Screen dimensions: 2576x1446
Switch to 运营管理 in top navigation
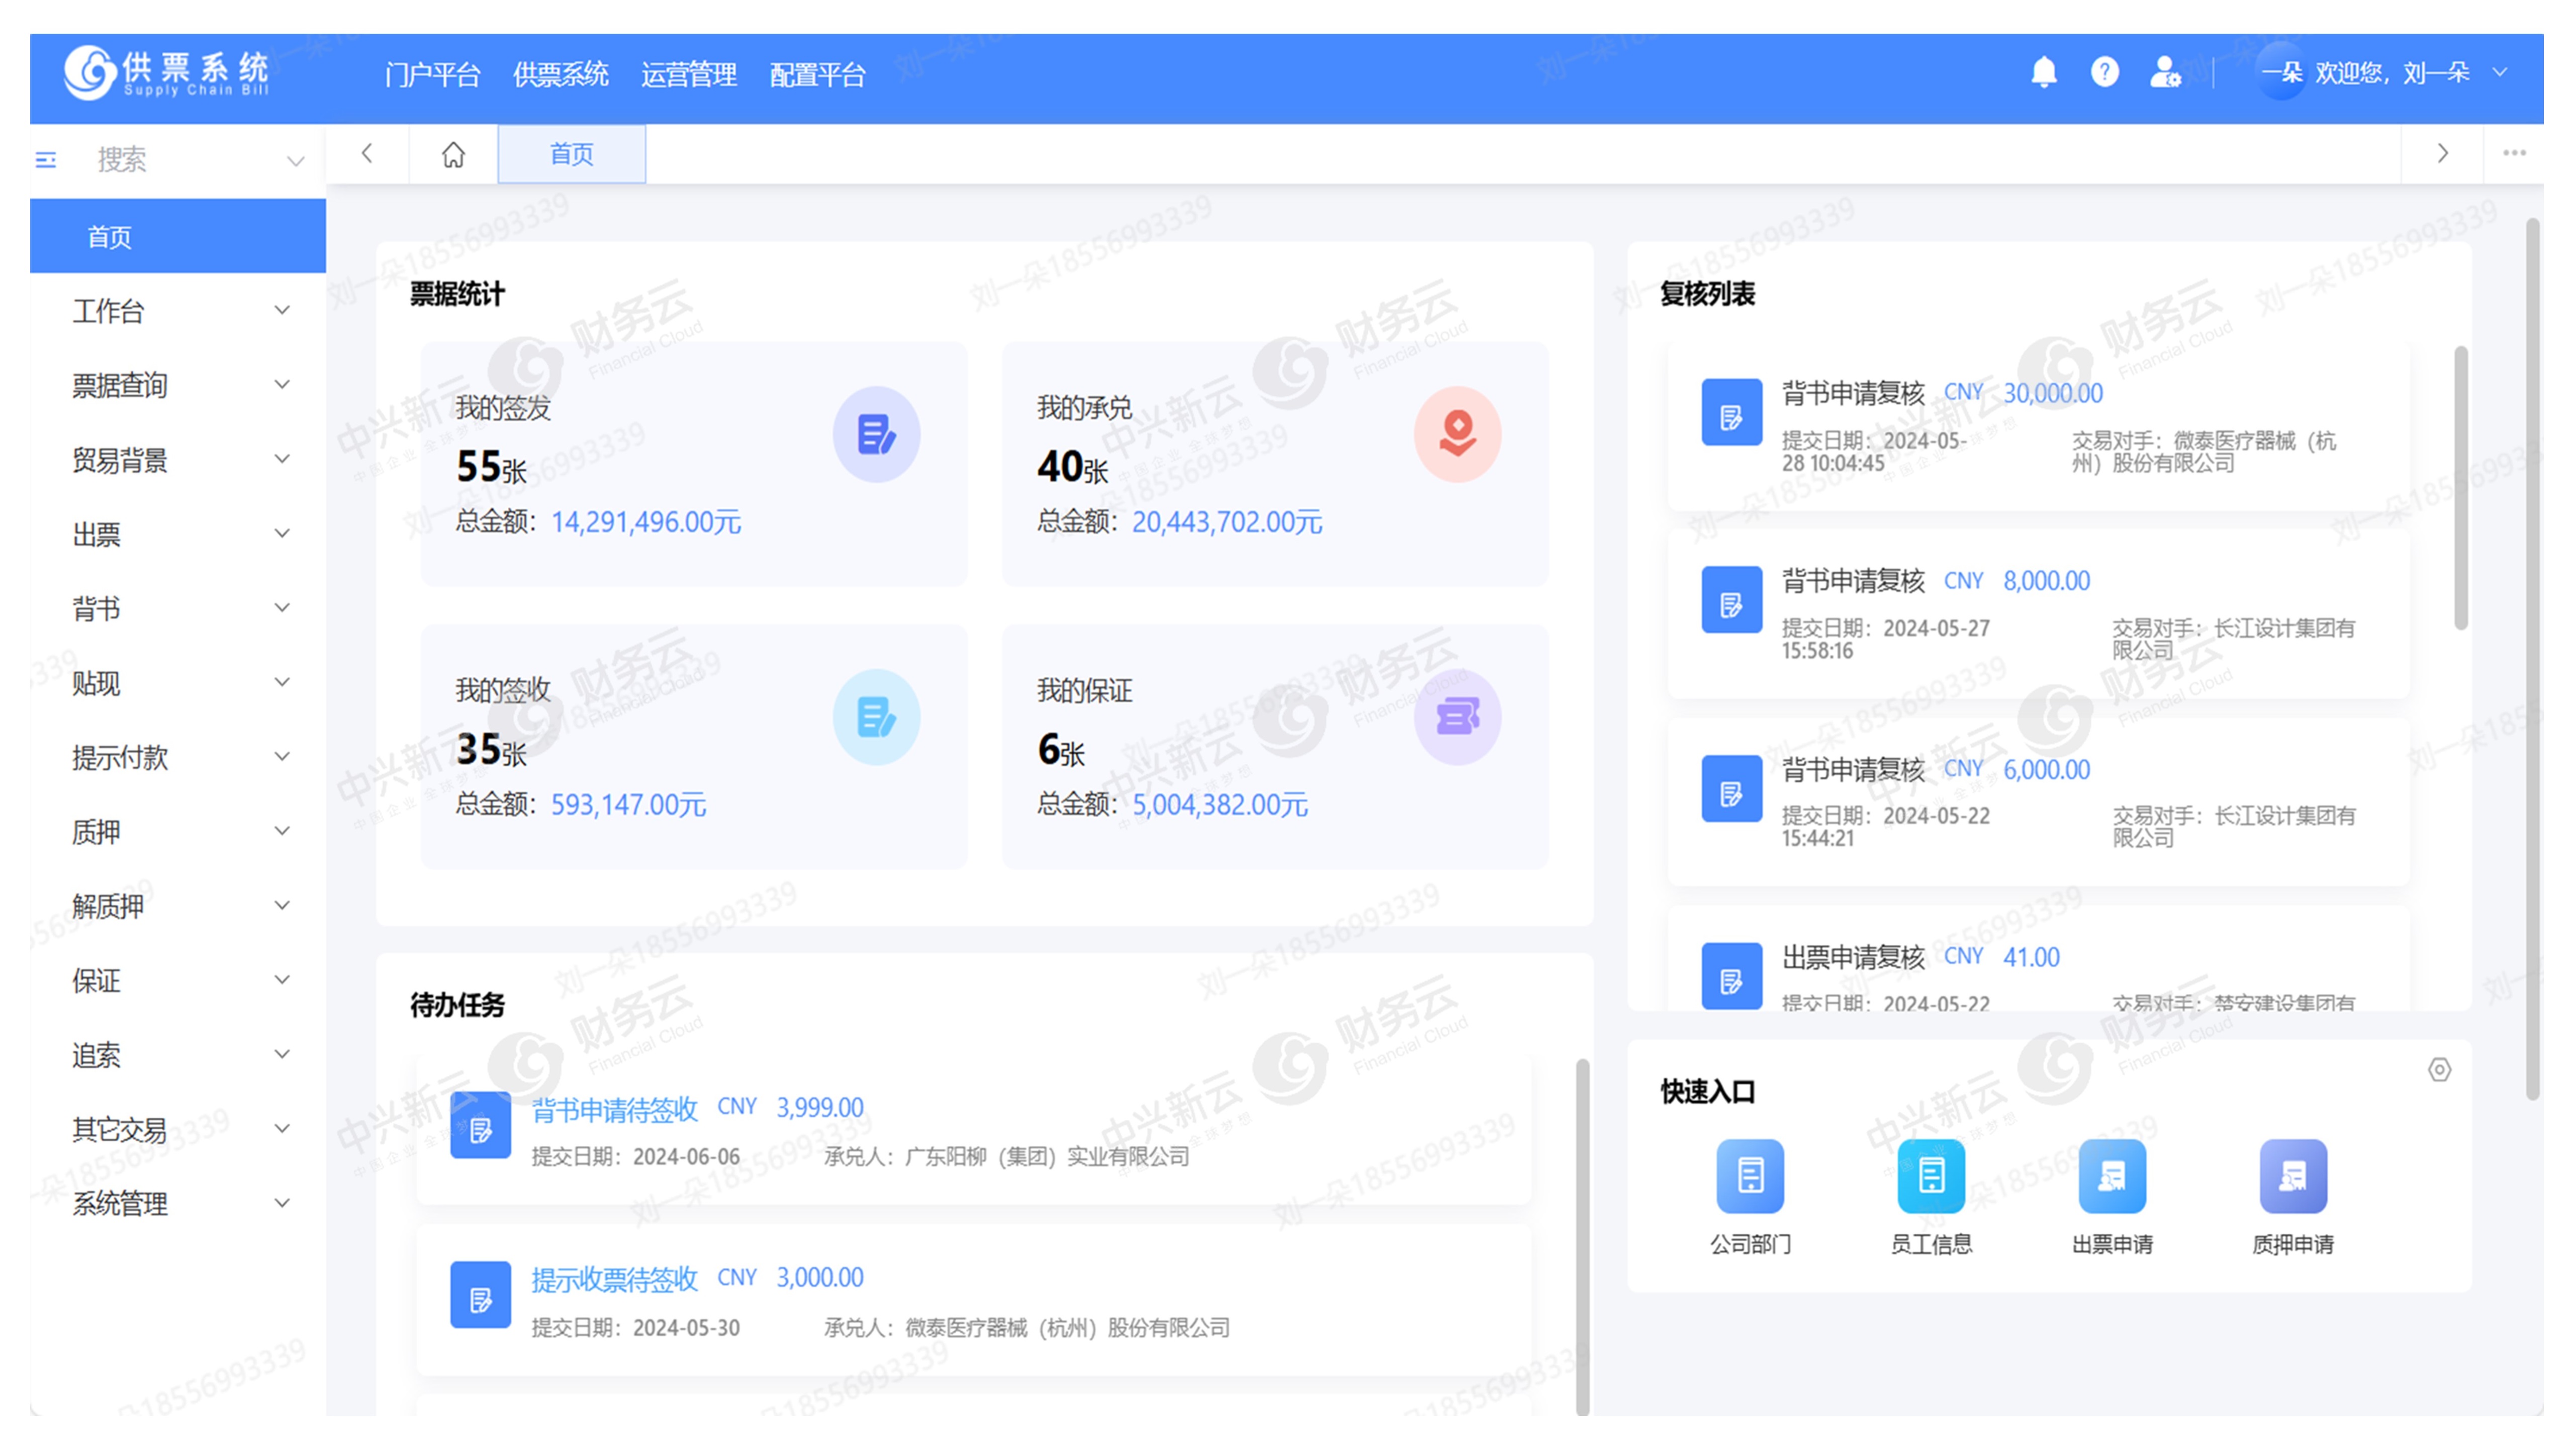pos(688,74)
